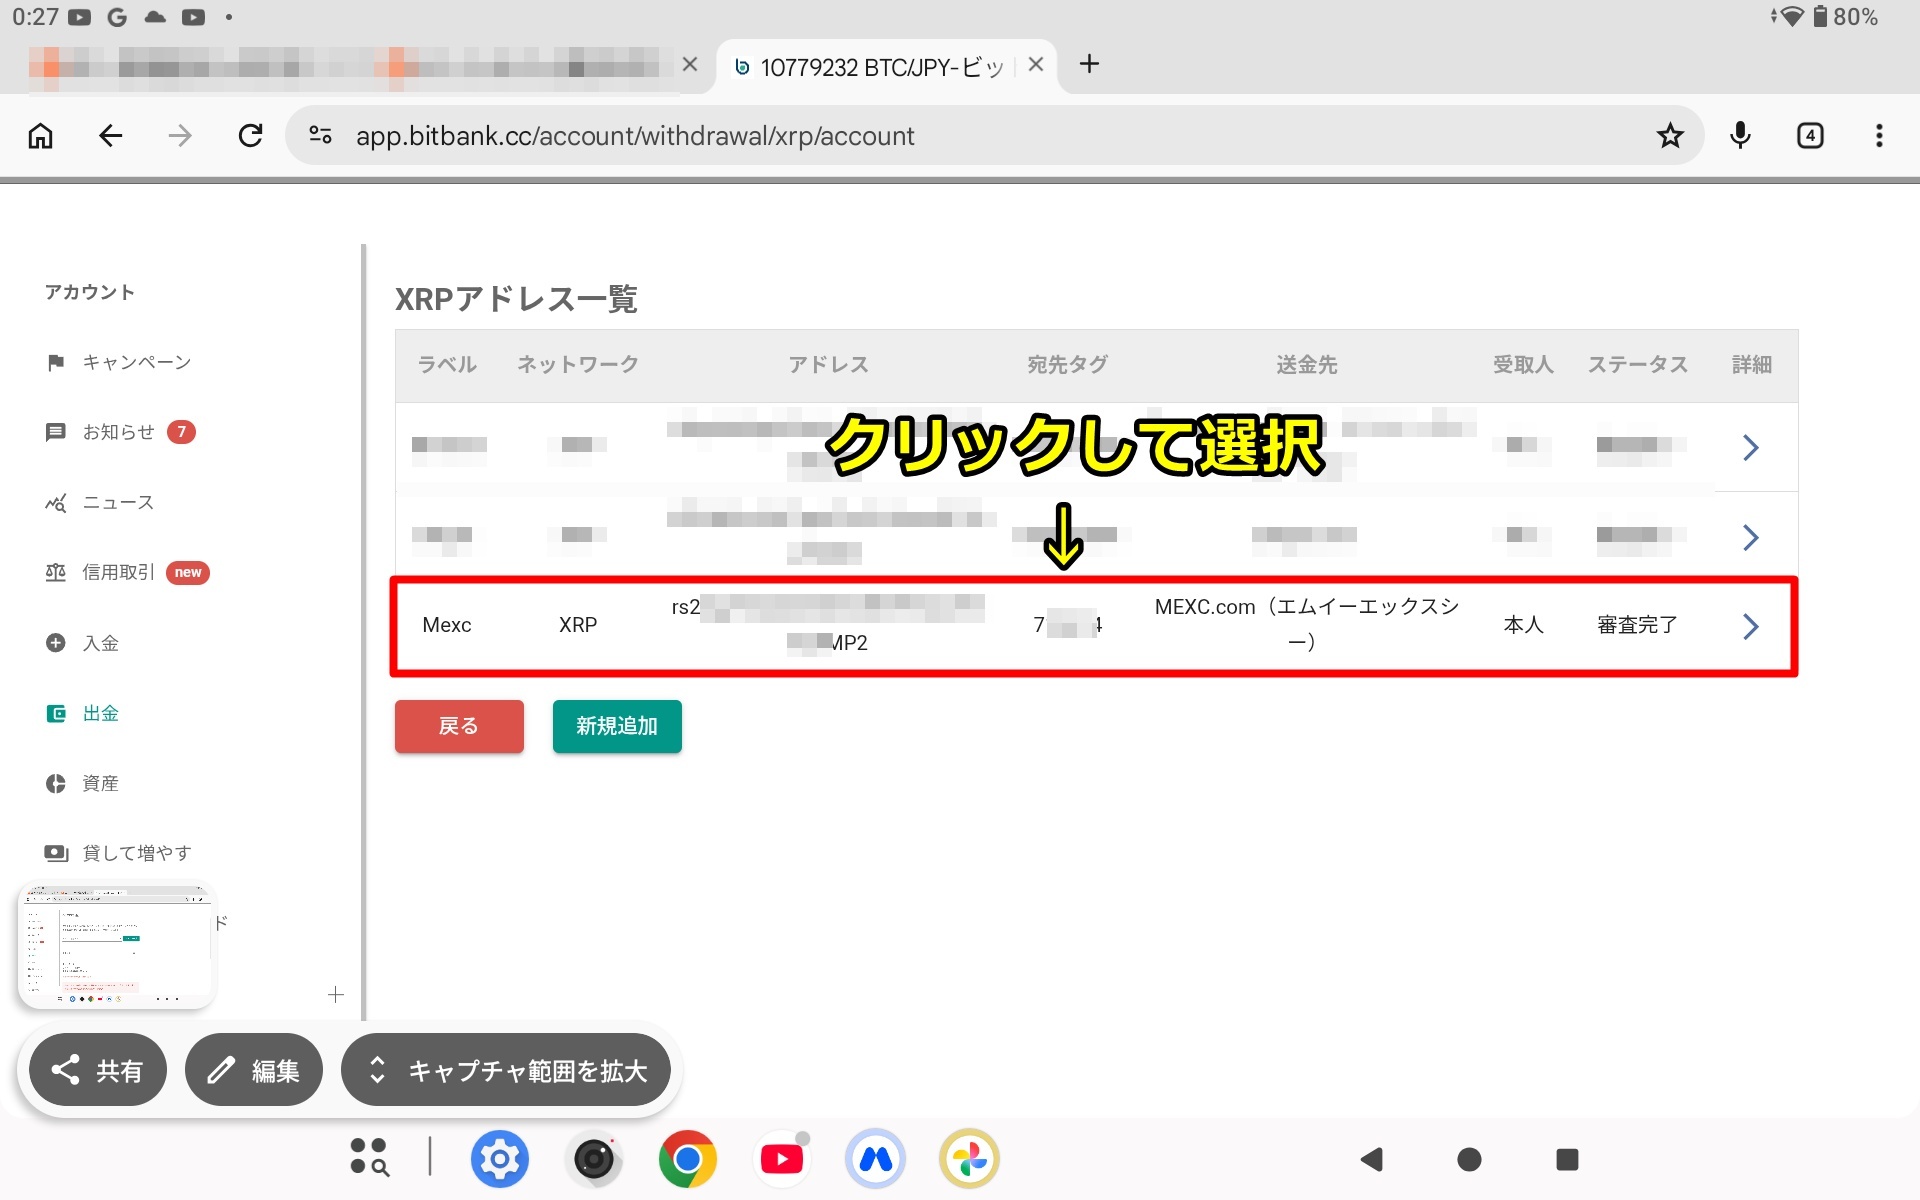1920x1200 pixels.
Task: Open 信用取引 margin trading menu item
Action: pos(118,572)
